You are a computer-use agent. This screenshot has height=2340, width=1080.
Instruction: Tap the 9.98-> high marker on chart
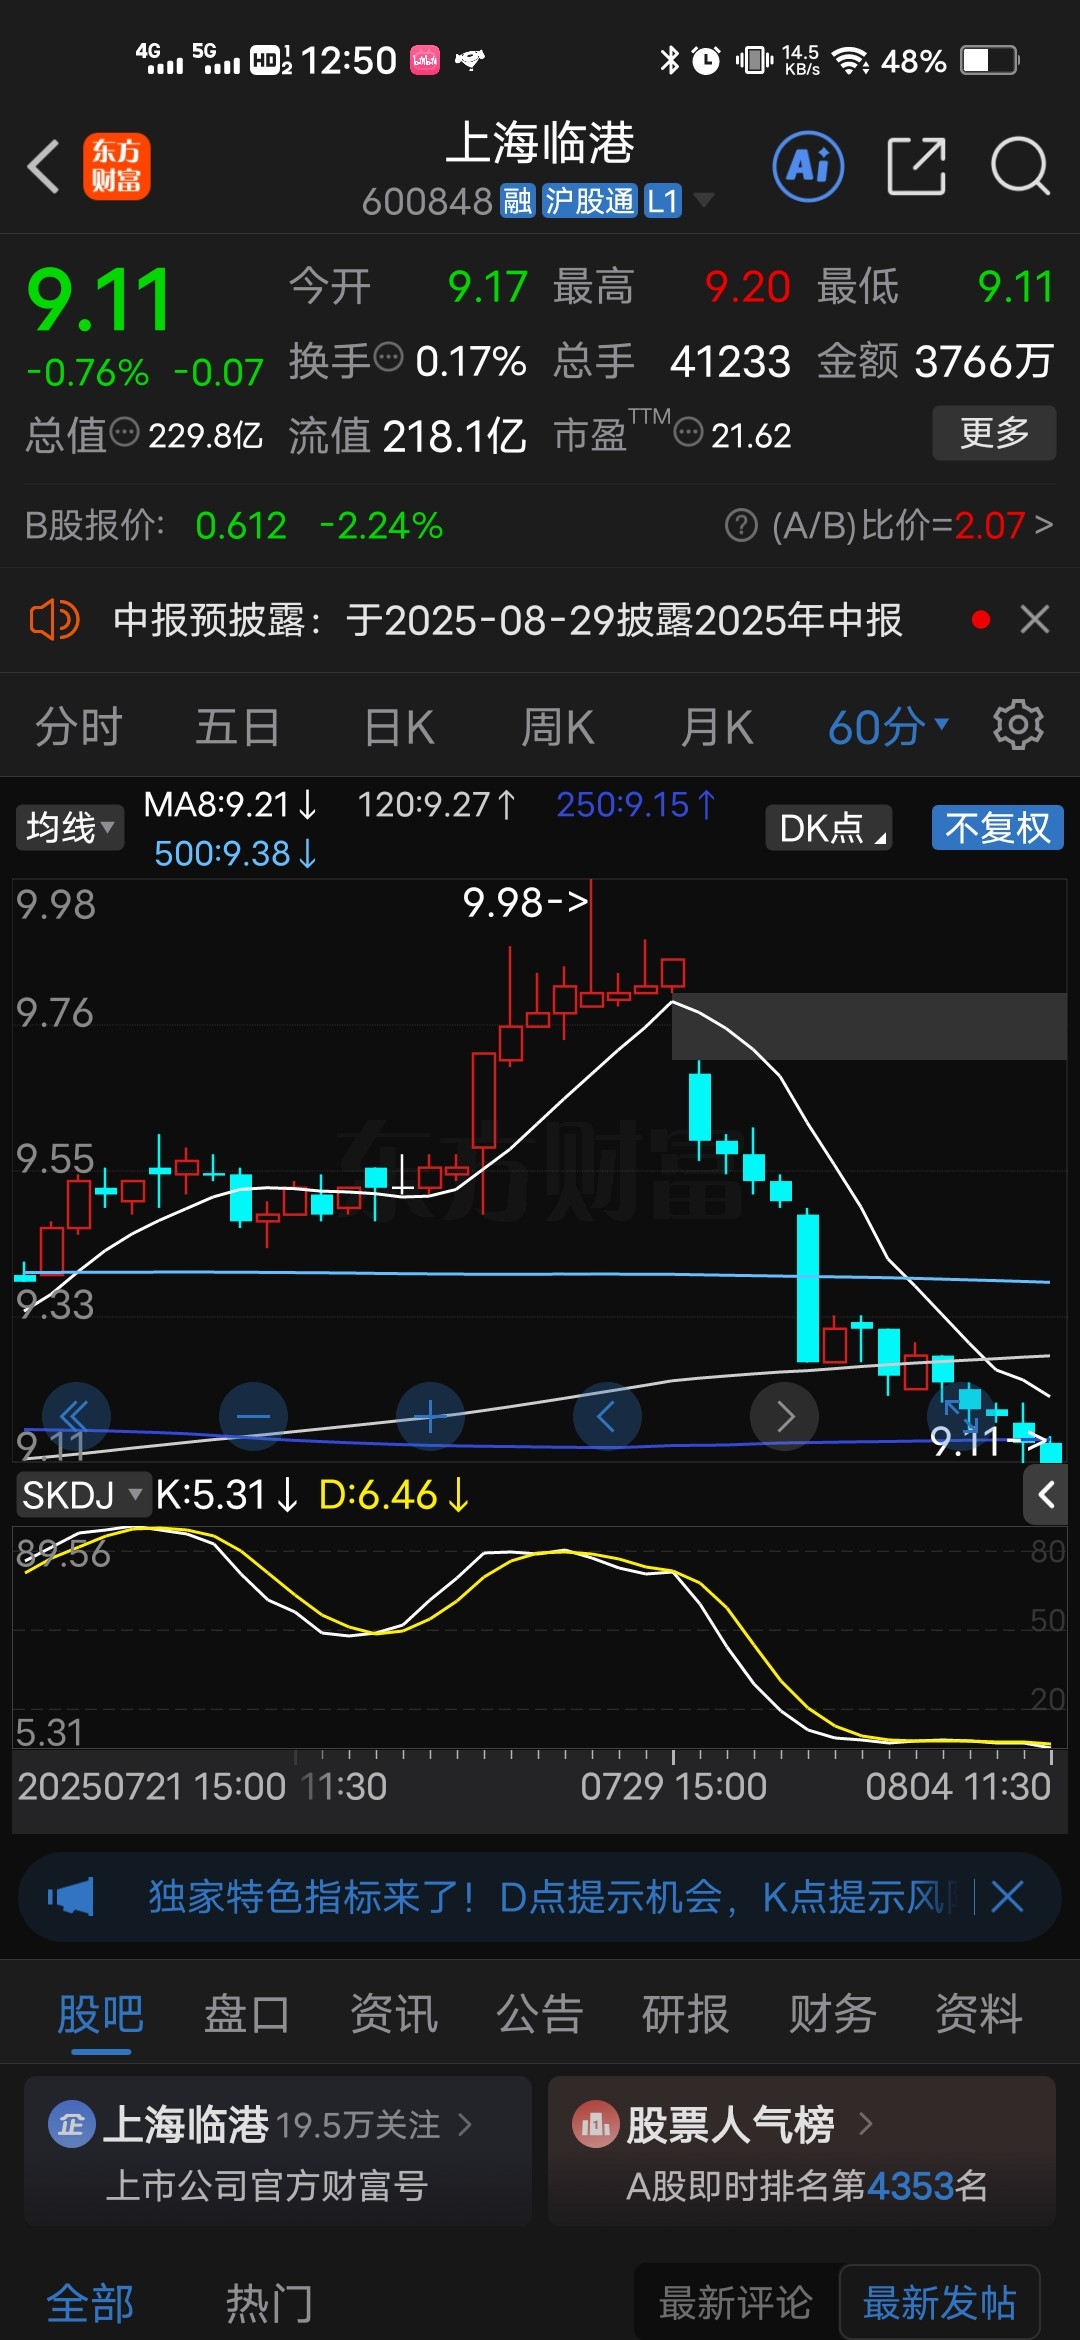click(525, 902)
